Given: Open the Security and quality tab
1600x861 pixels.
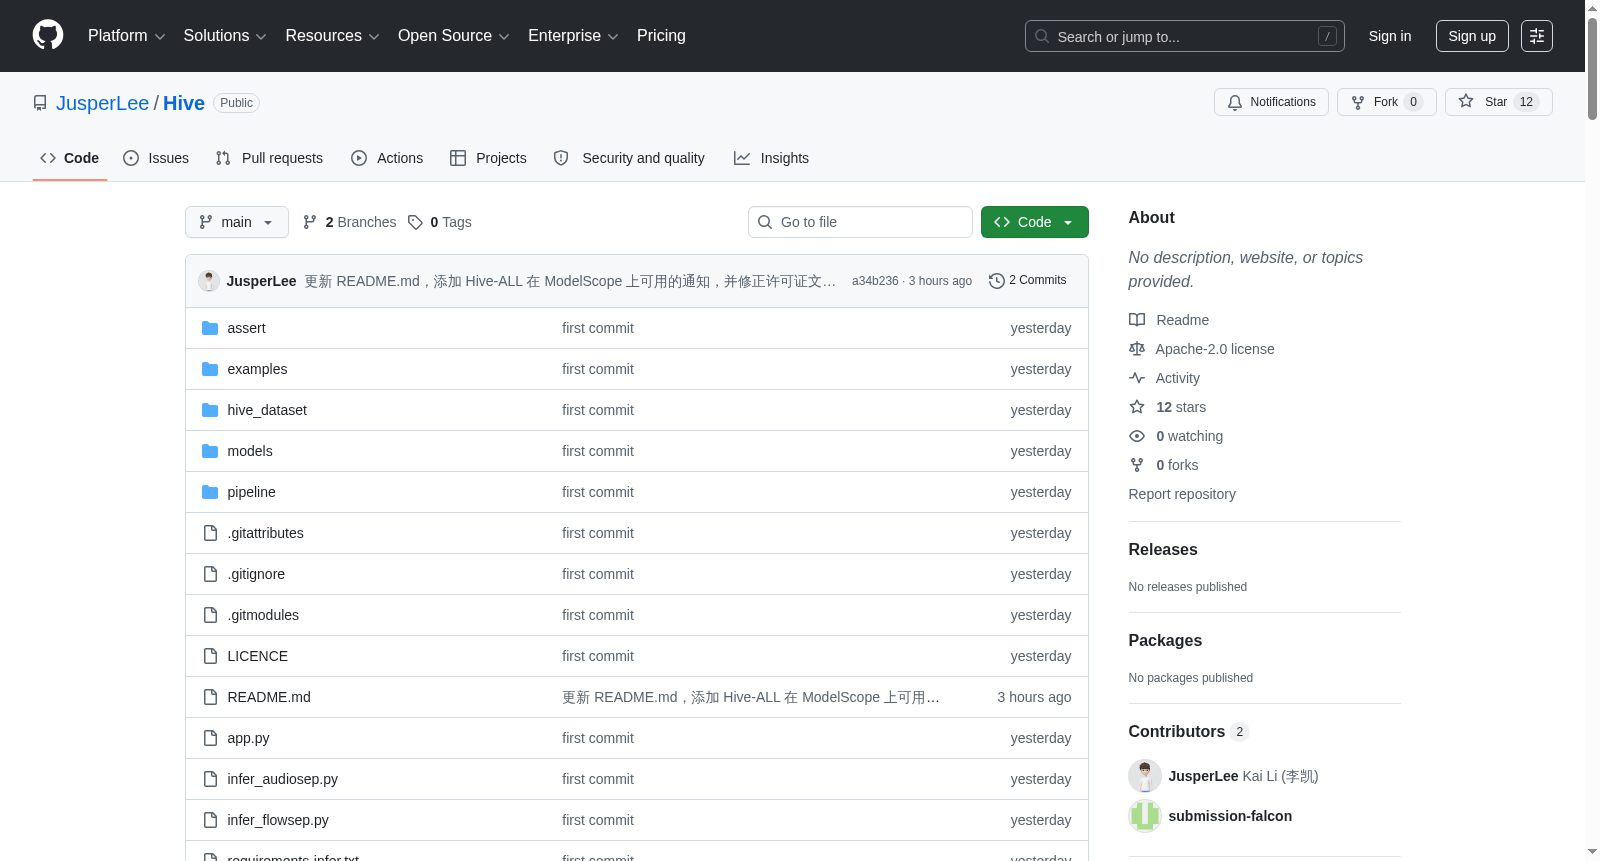Looking at the screenshot, I should [629, 158].
